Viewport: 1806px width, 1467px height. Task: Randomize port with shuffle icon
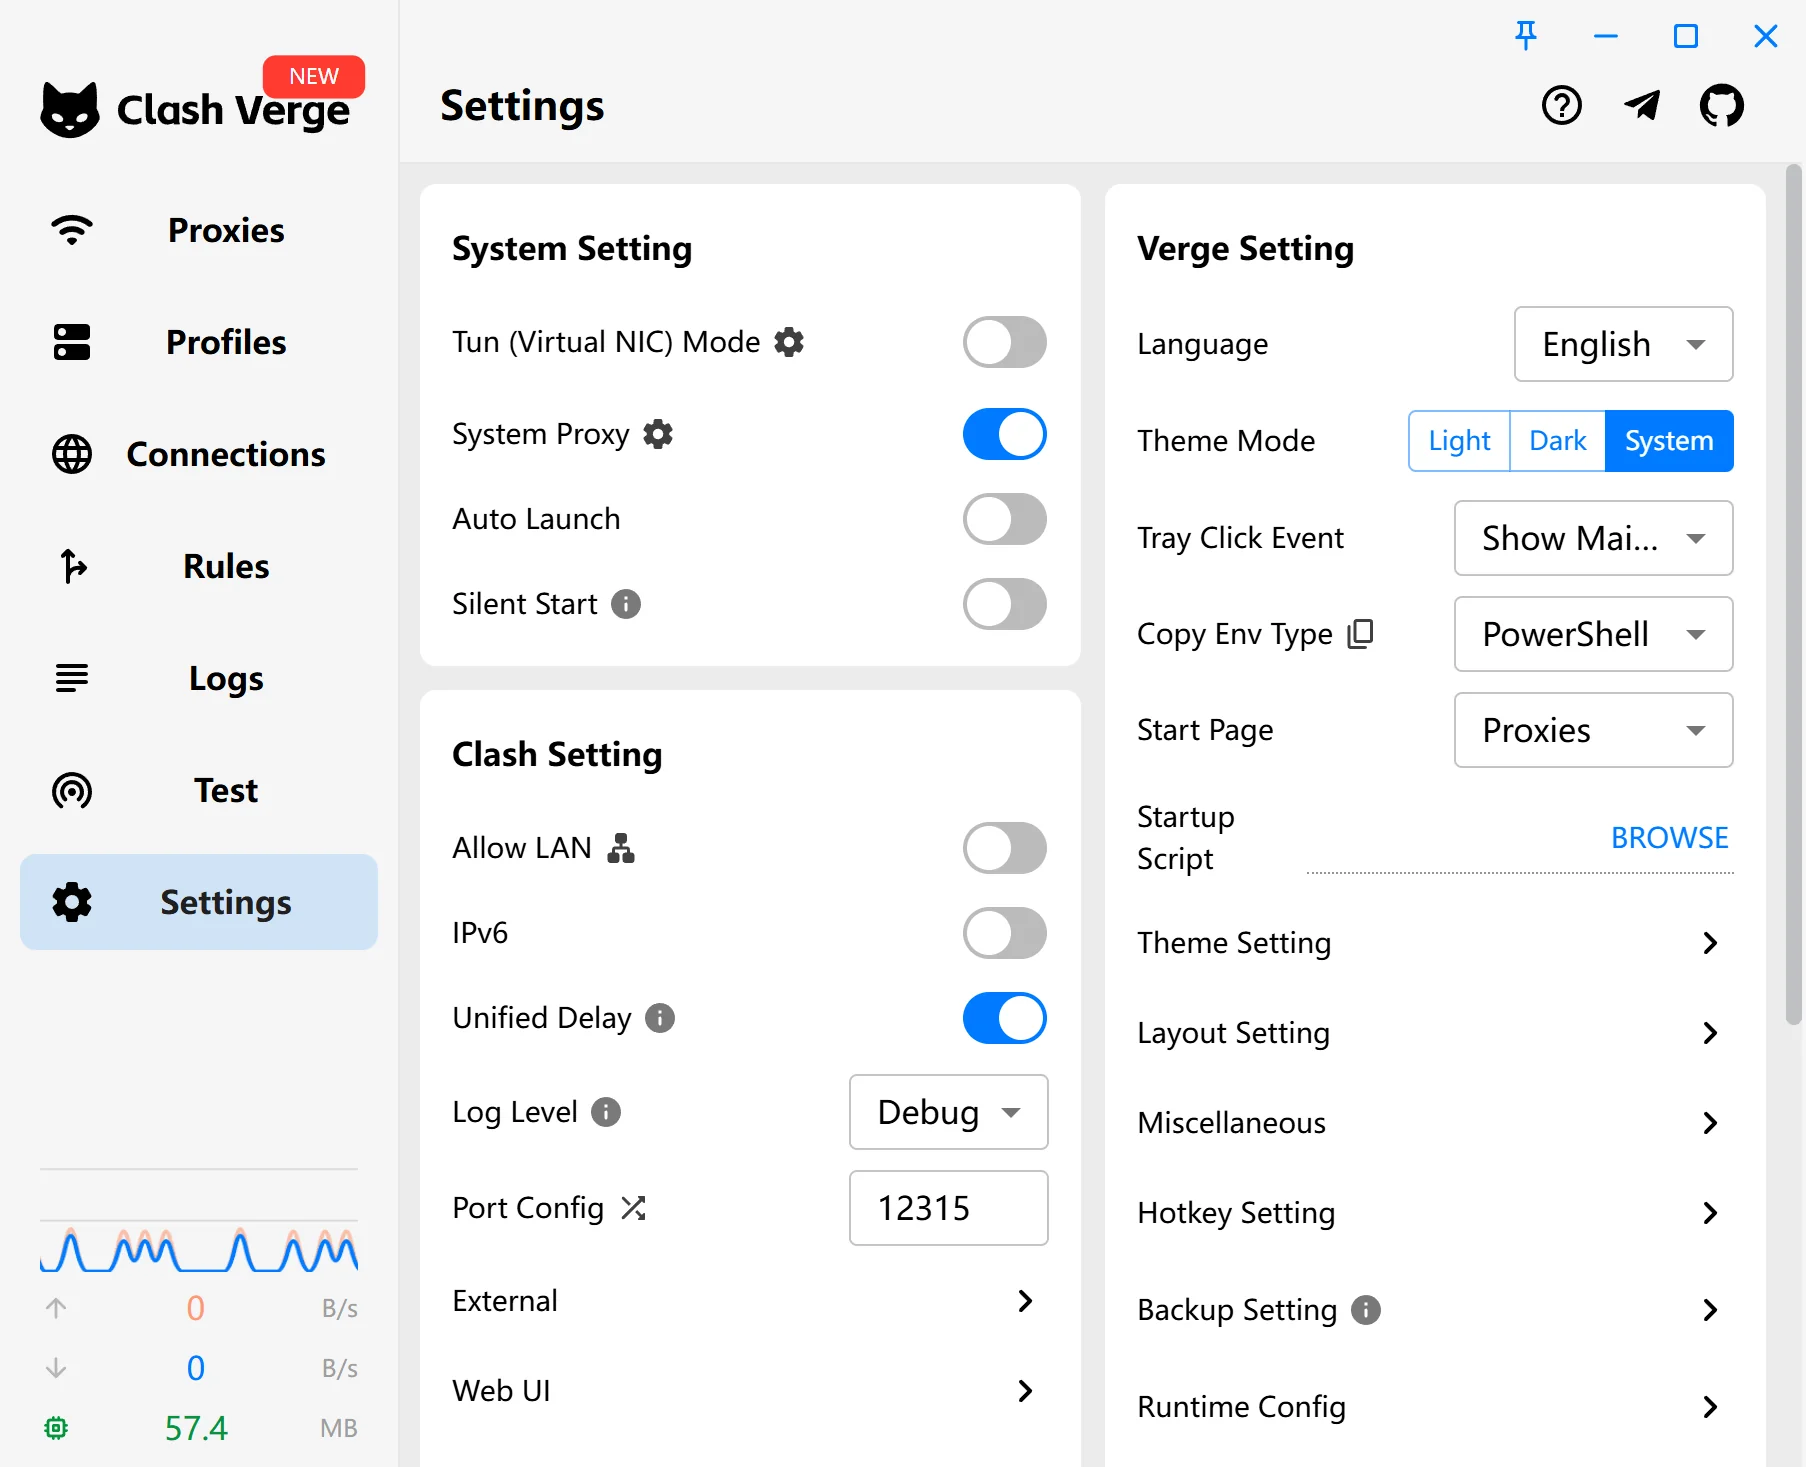tap(633, 1208)
